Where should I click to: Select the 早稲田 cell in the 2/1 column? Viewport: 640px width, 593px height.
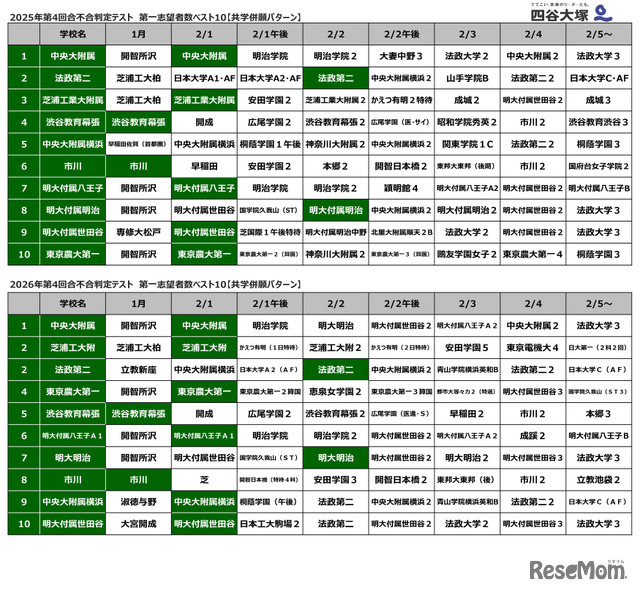(x=204, y=166)
